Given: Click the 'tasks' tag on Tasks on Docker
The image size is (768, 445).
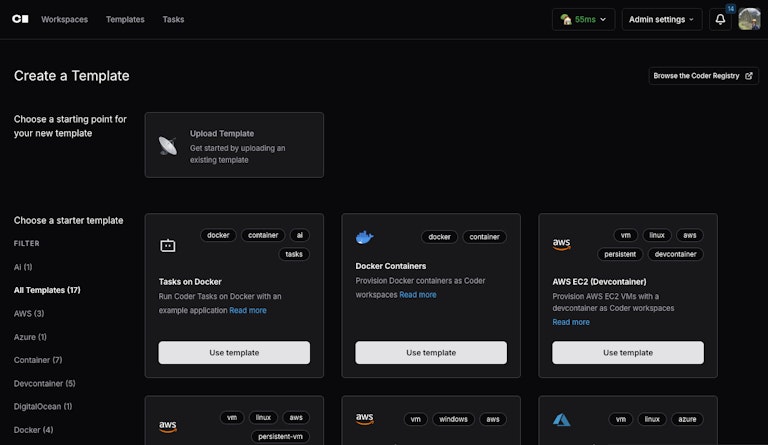Looking at the screenshot, I should (x=294, y=254).
